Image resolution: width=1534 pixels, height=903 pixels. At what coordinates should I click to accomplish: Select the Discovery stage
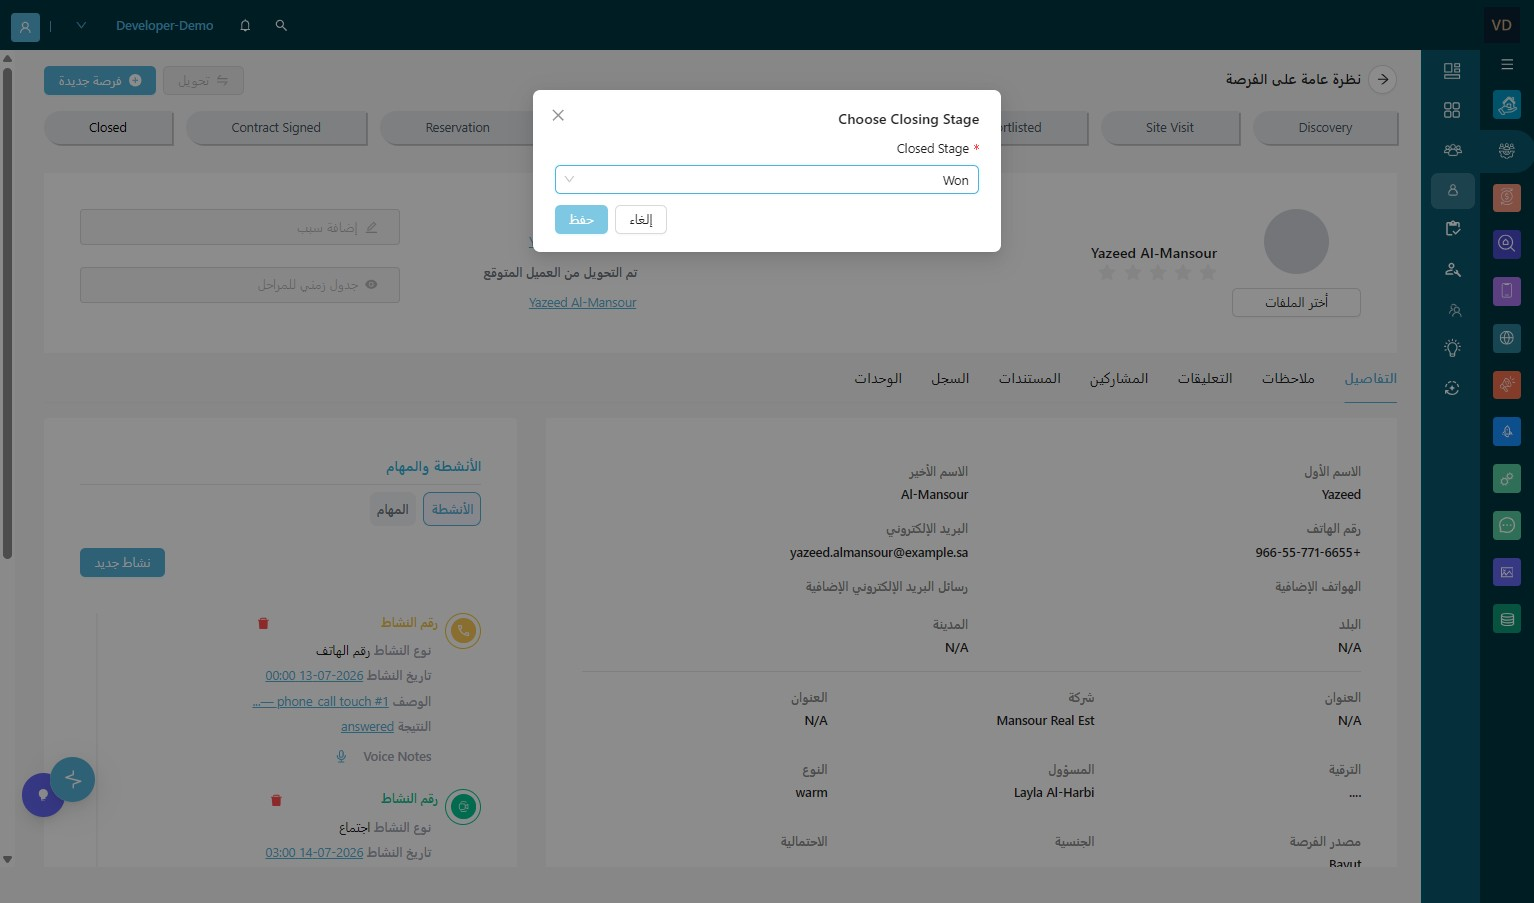coord(1325,128)
